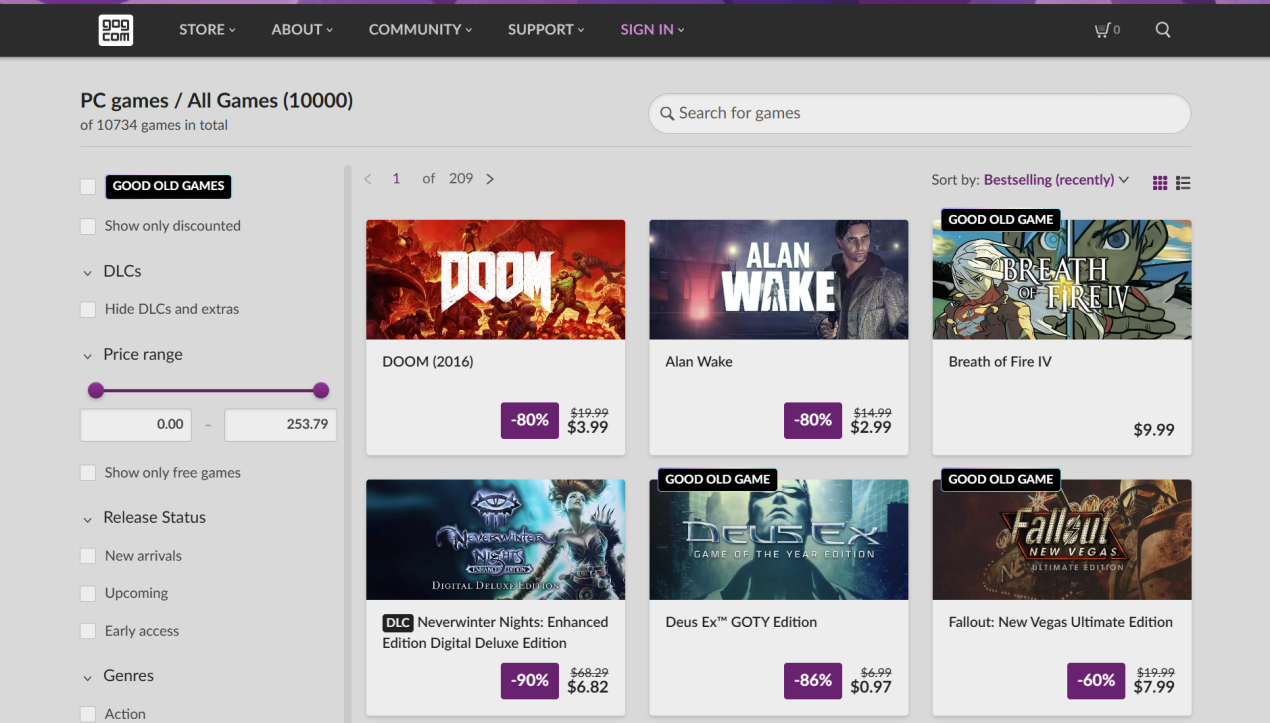
Task: Click the maximum price input 253.79
Action: (x=280, y=425)
